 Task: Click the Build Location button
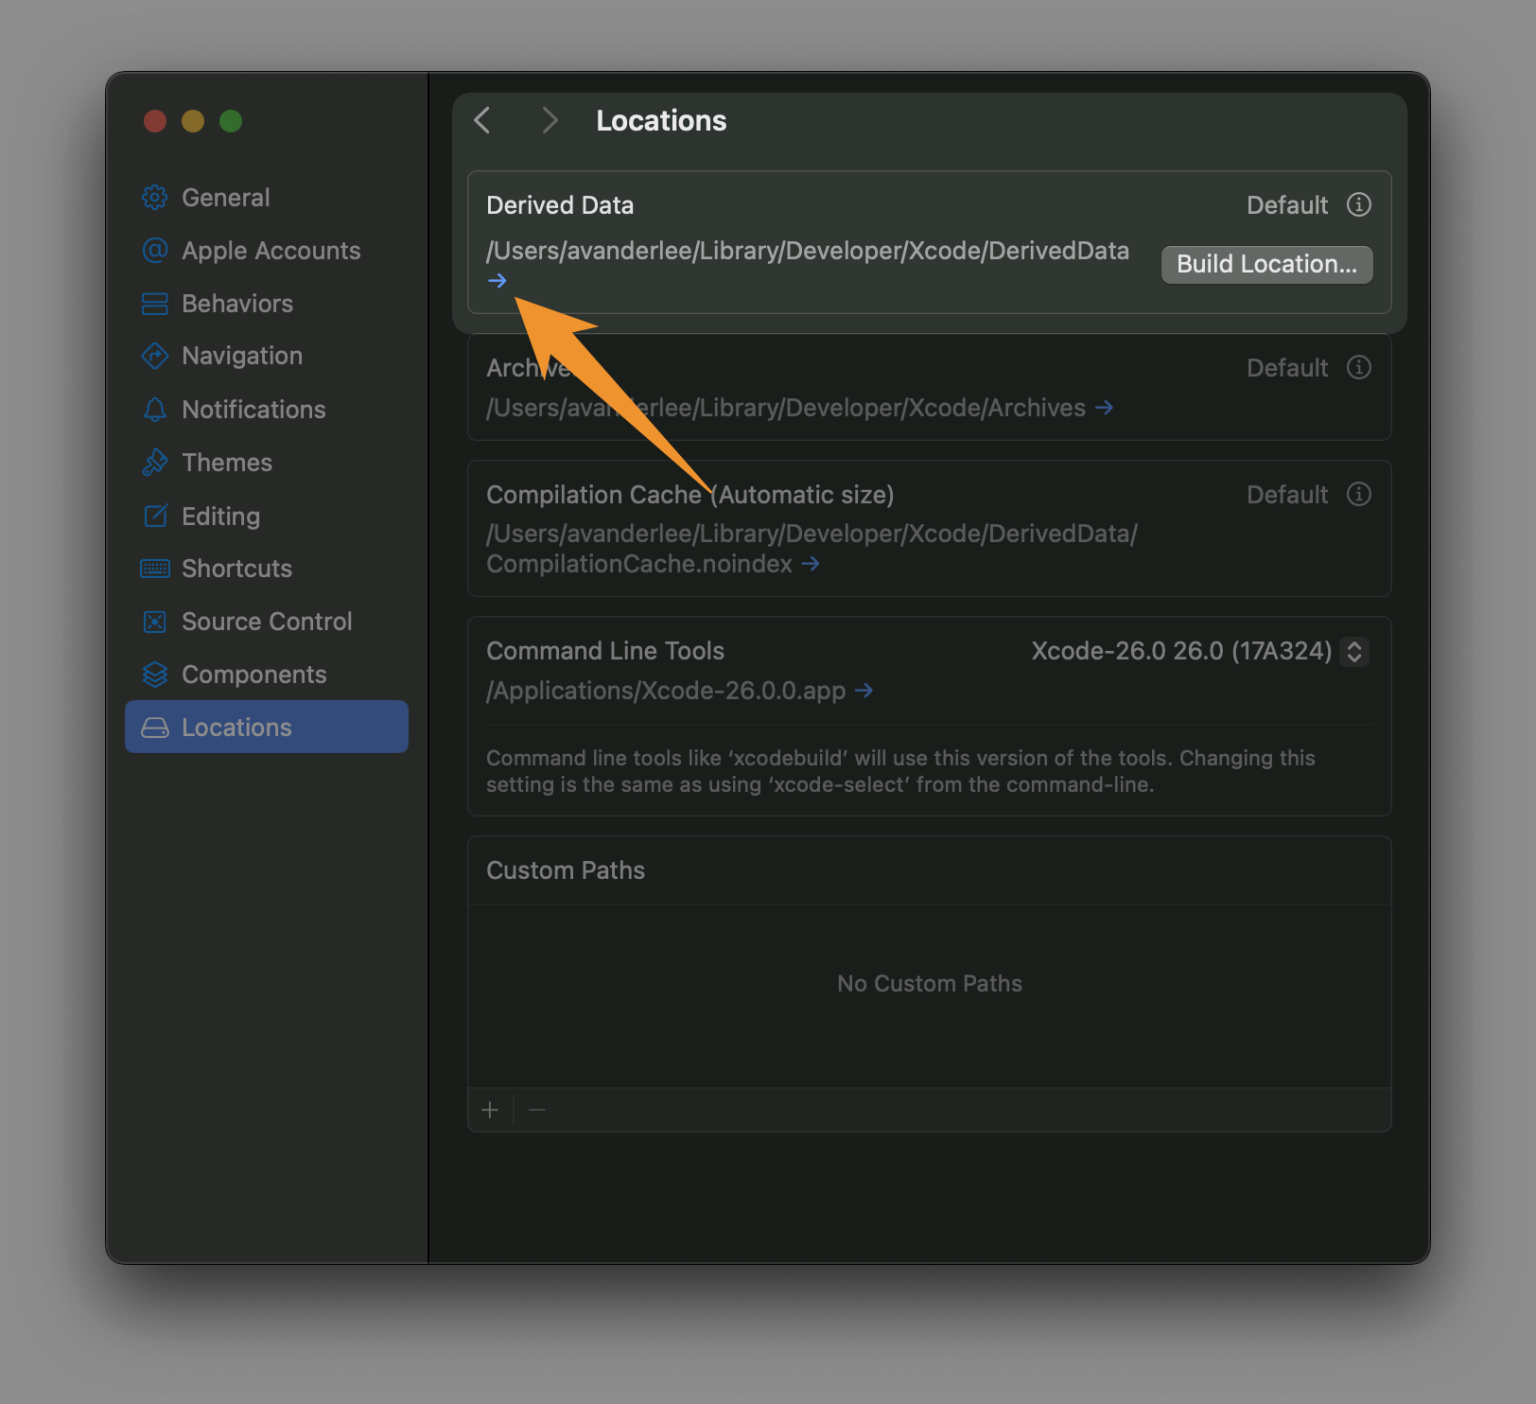(x=1266, y=264)
